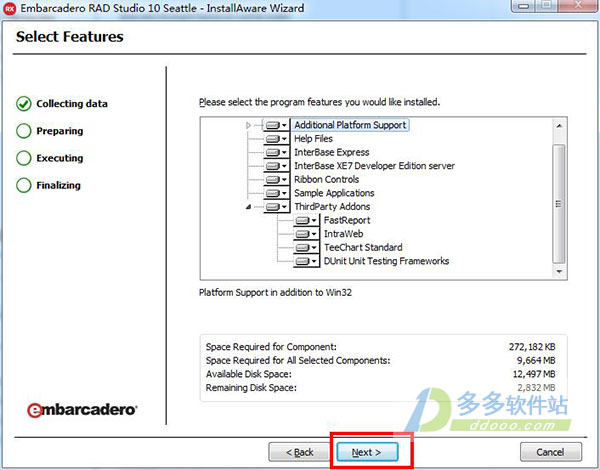600x470 pixels.
Task: Select the Sample Applications feature
Action: (334, 193)
